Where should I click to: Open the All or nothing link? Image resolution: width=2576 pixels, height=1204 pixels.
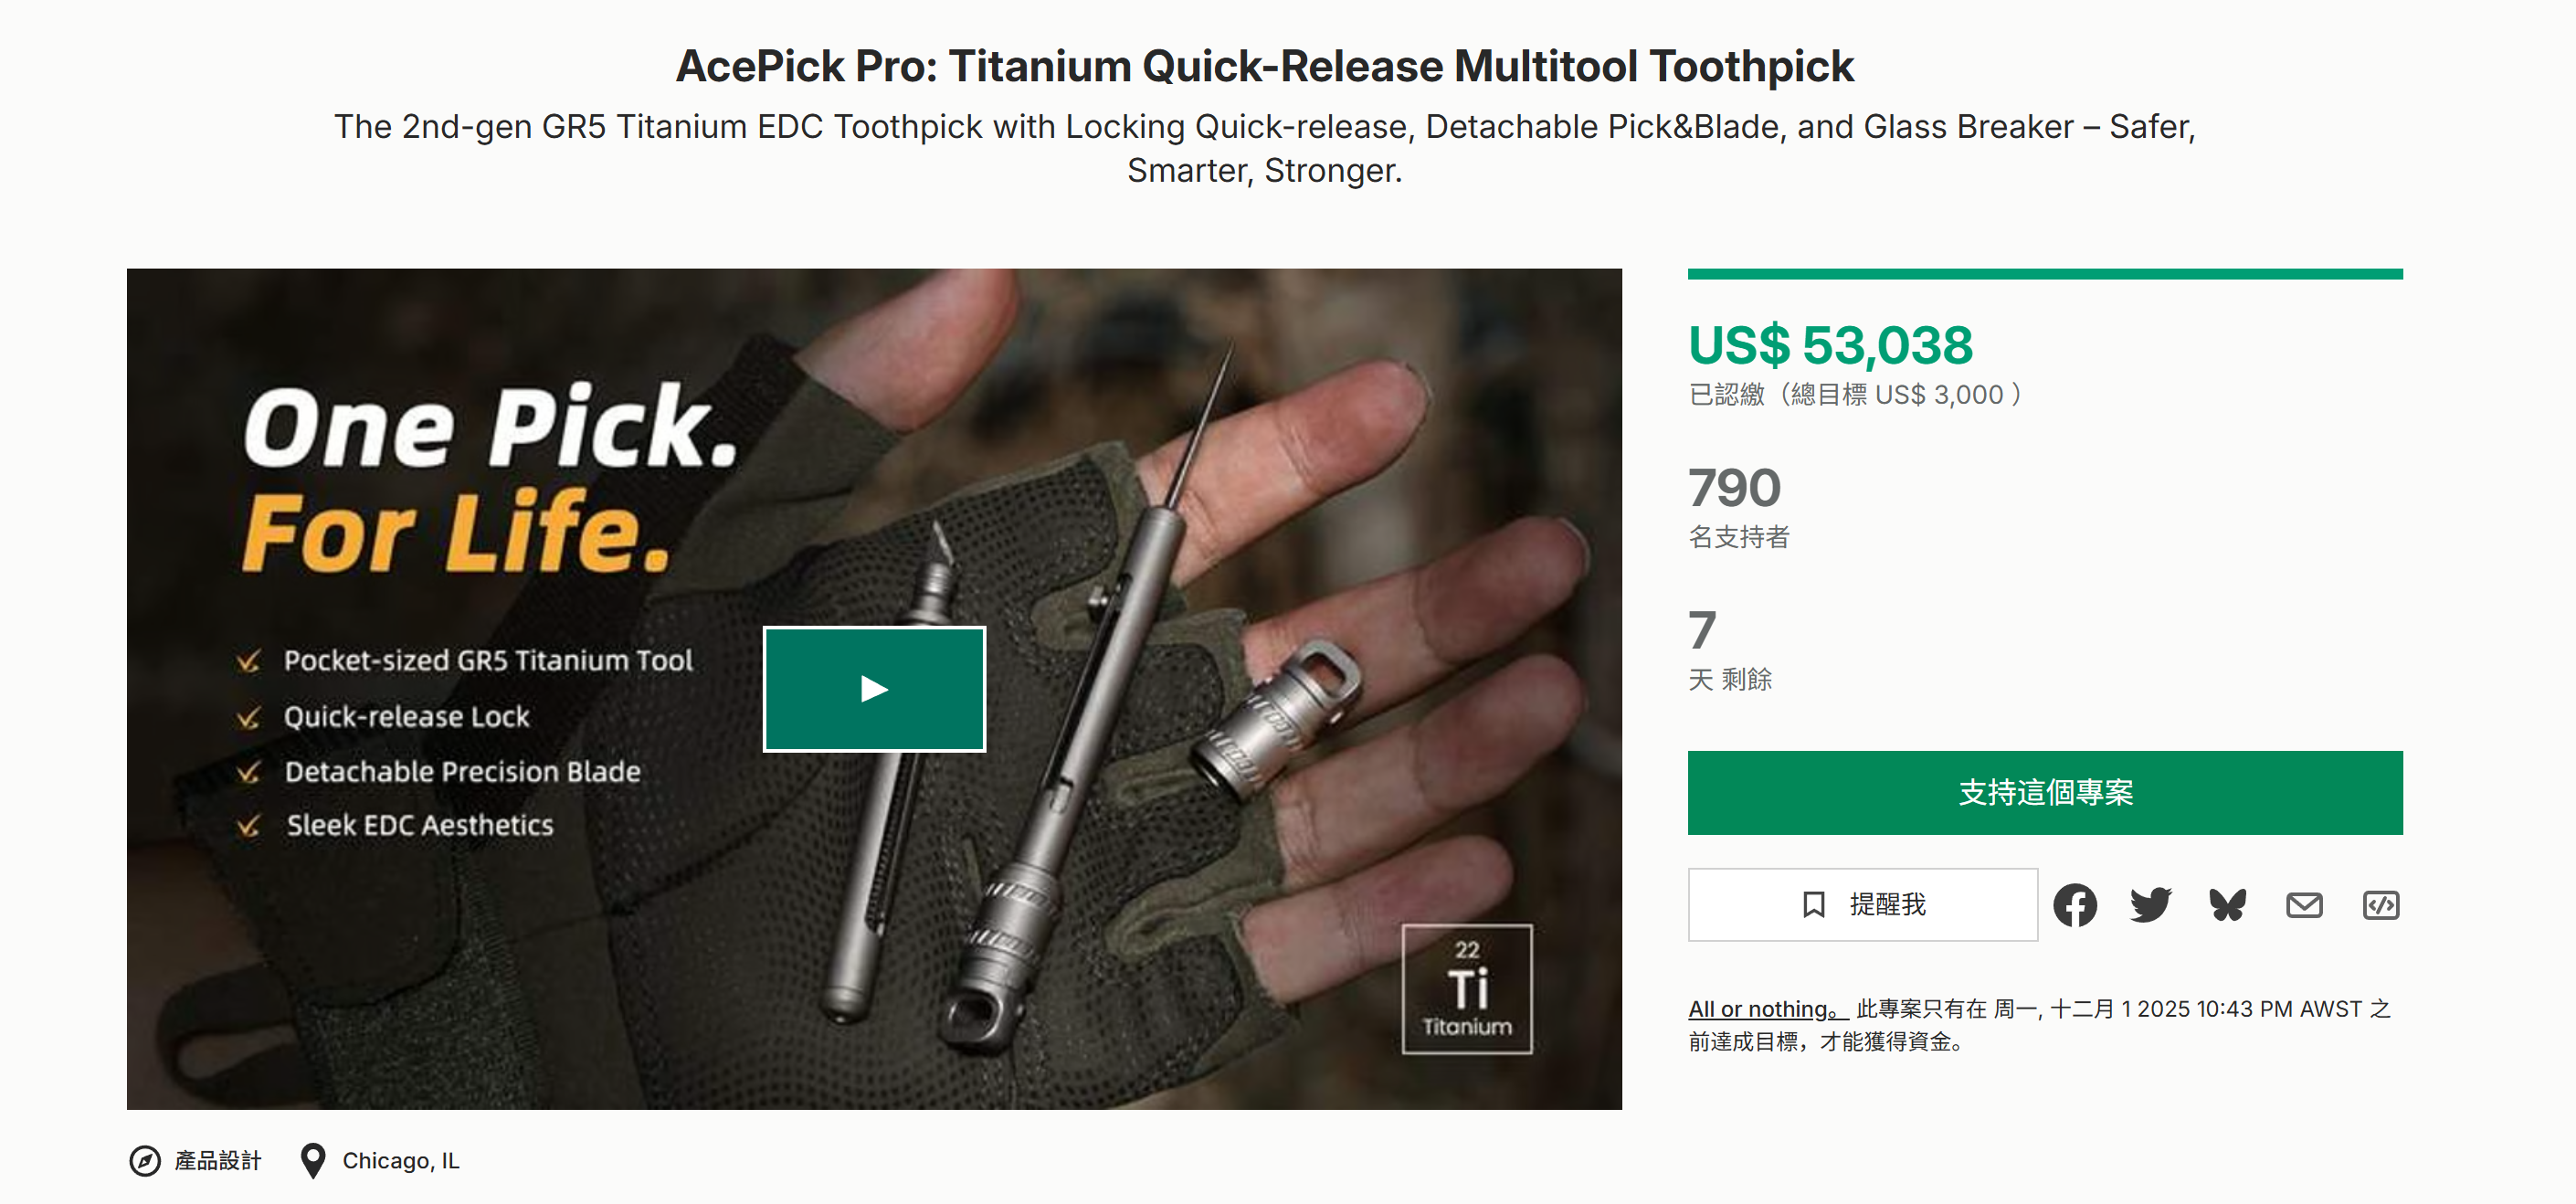(x=1762, y=1009)
